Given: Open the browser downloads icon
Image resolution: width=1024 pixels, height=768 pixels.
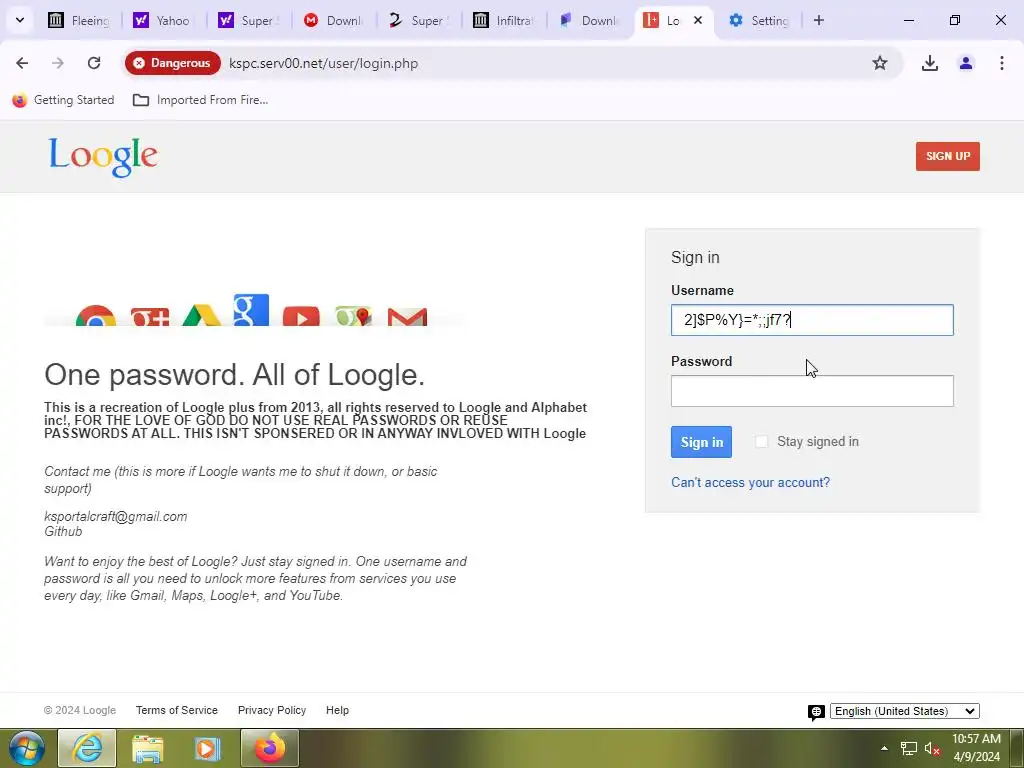Looking at the screenshot, I should pos(930,63).
